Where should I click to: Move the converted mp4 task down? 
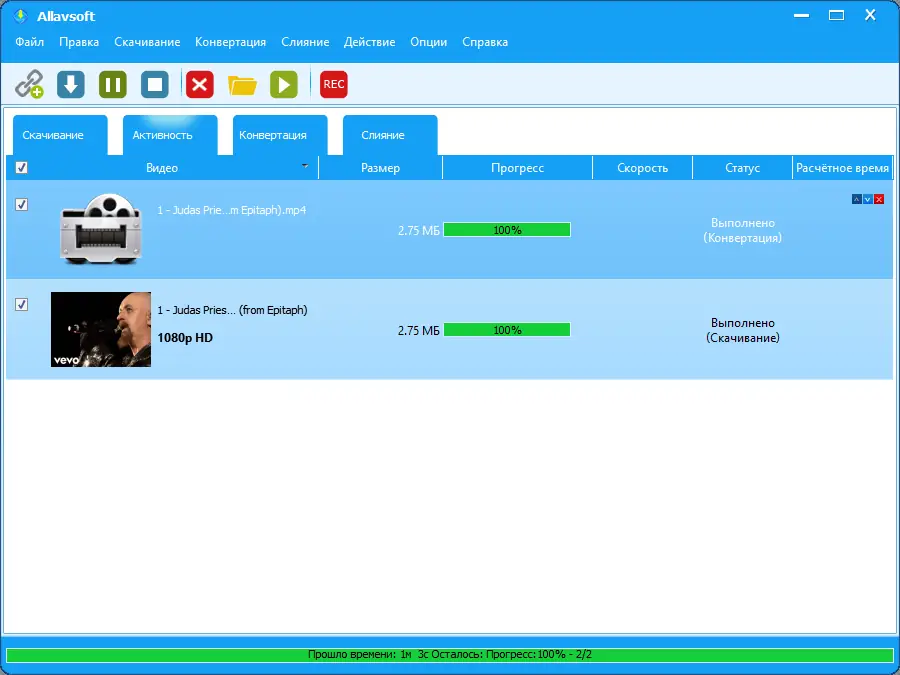[868, 199]
